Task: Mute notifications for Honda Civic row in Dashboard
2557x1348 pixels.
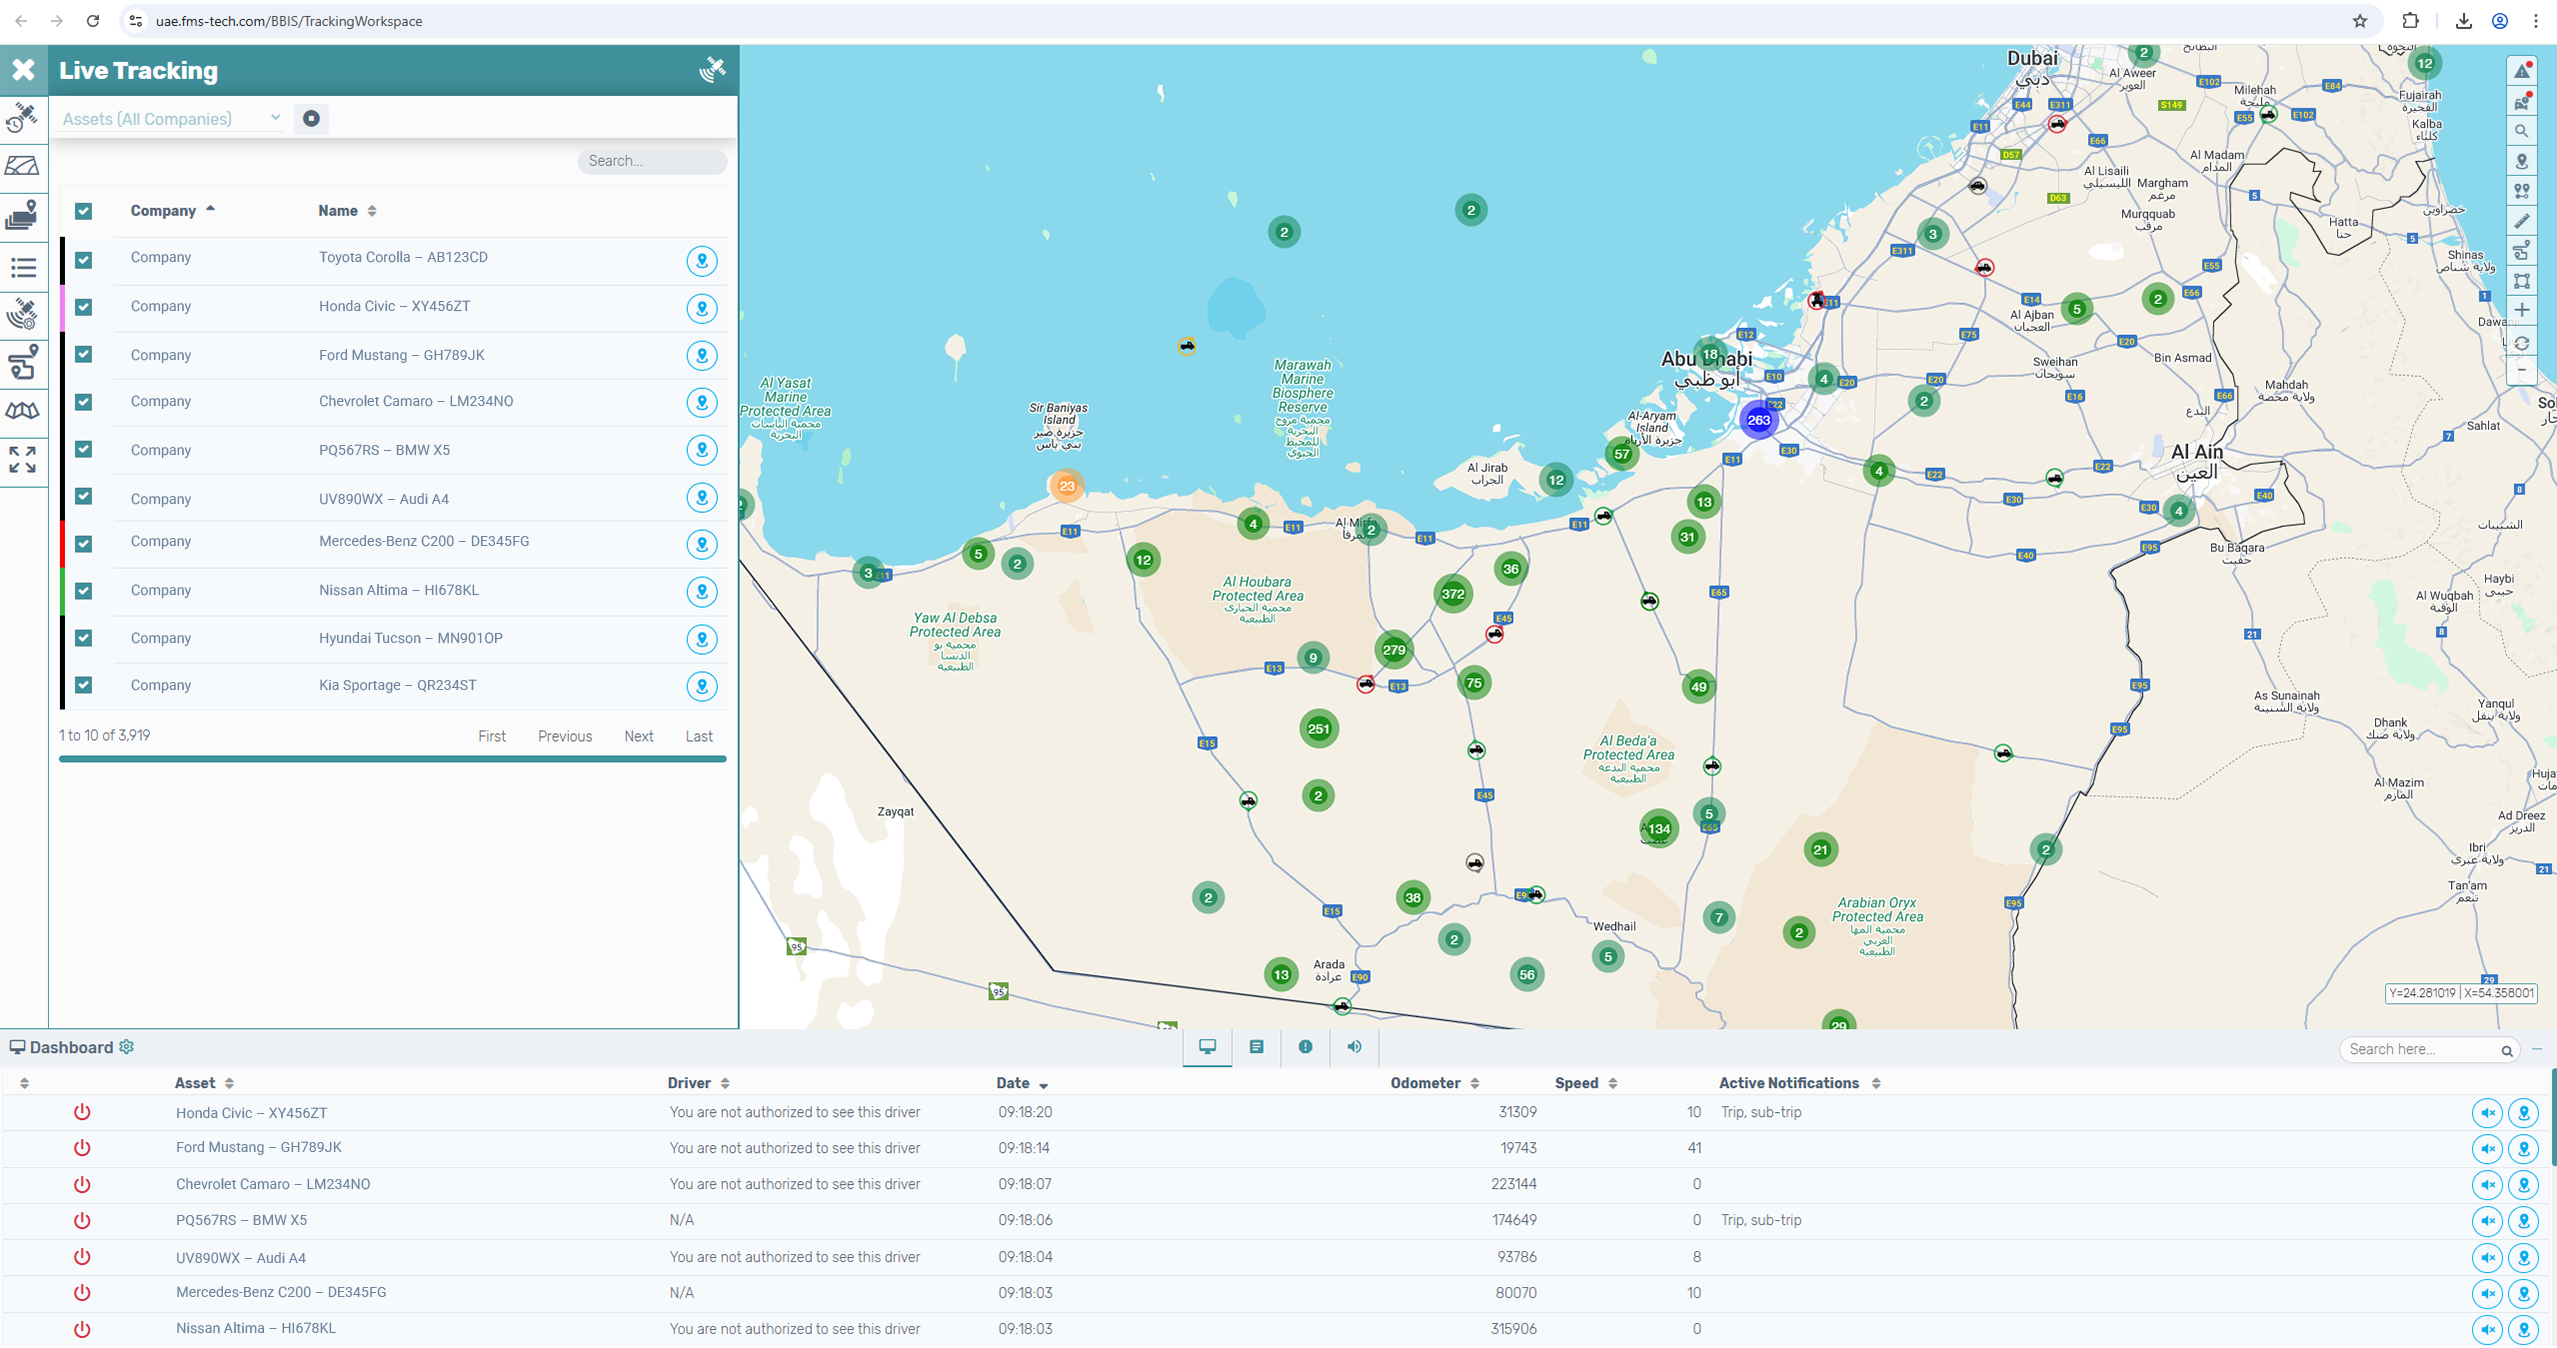Action: (x=2487, y=1113)
